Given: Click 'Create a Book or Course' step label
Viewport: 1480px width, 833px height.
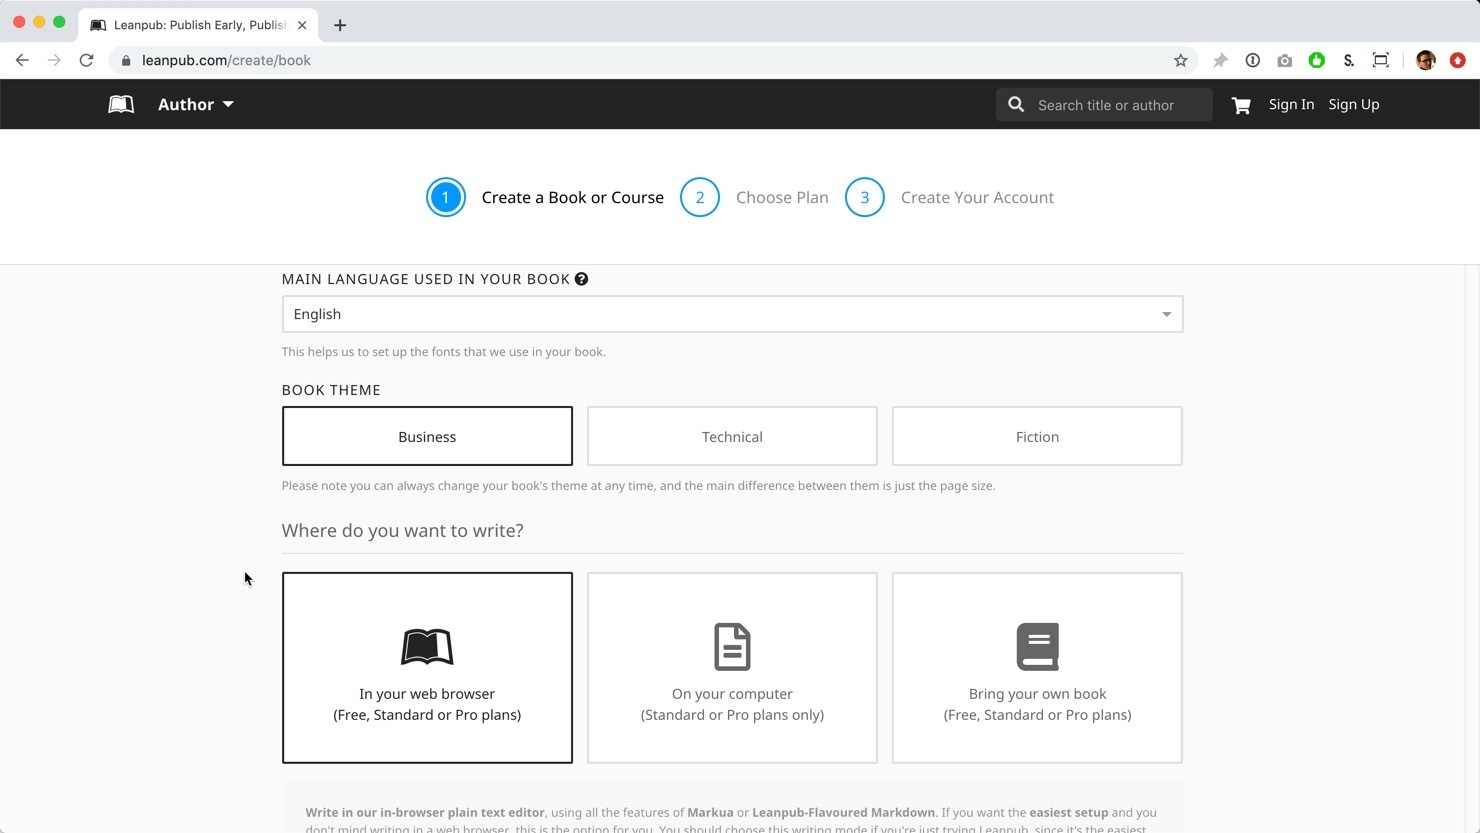Looking at the screenshot, I should click(x=573, y=197).
